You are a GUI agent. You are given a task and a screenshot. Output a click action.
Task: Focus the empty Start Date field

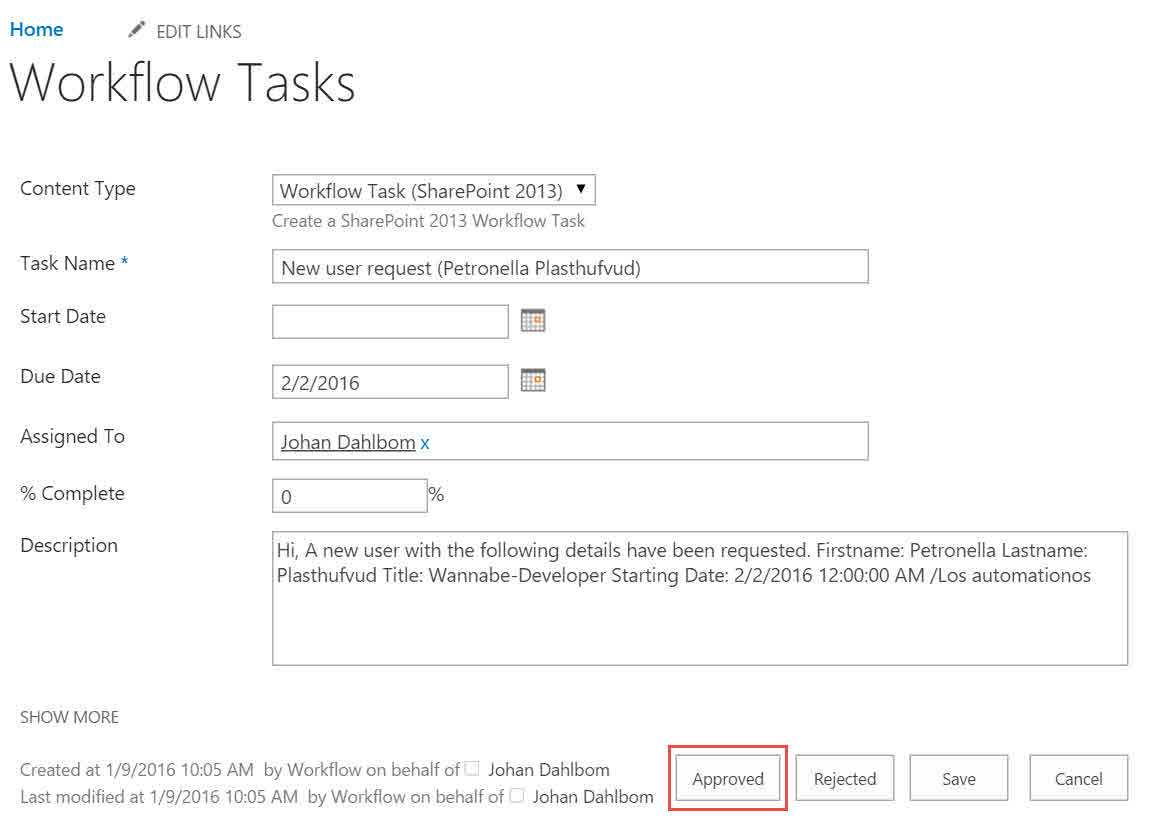click(x=390, y=322)
